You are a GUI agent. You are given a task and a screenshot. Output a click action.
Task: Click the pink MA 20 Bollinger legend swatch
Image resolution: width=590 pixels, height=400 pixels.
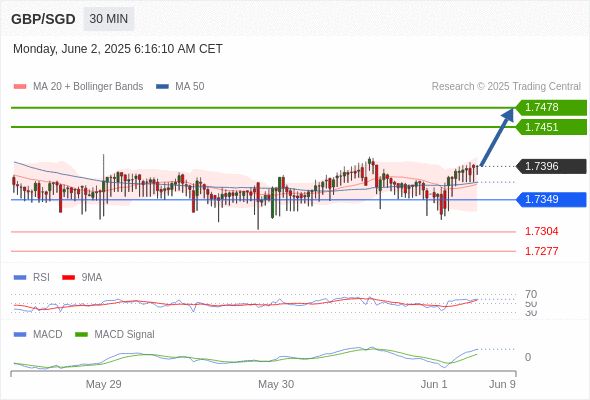pyautogui.click(x=20, y=87)
